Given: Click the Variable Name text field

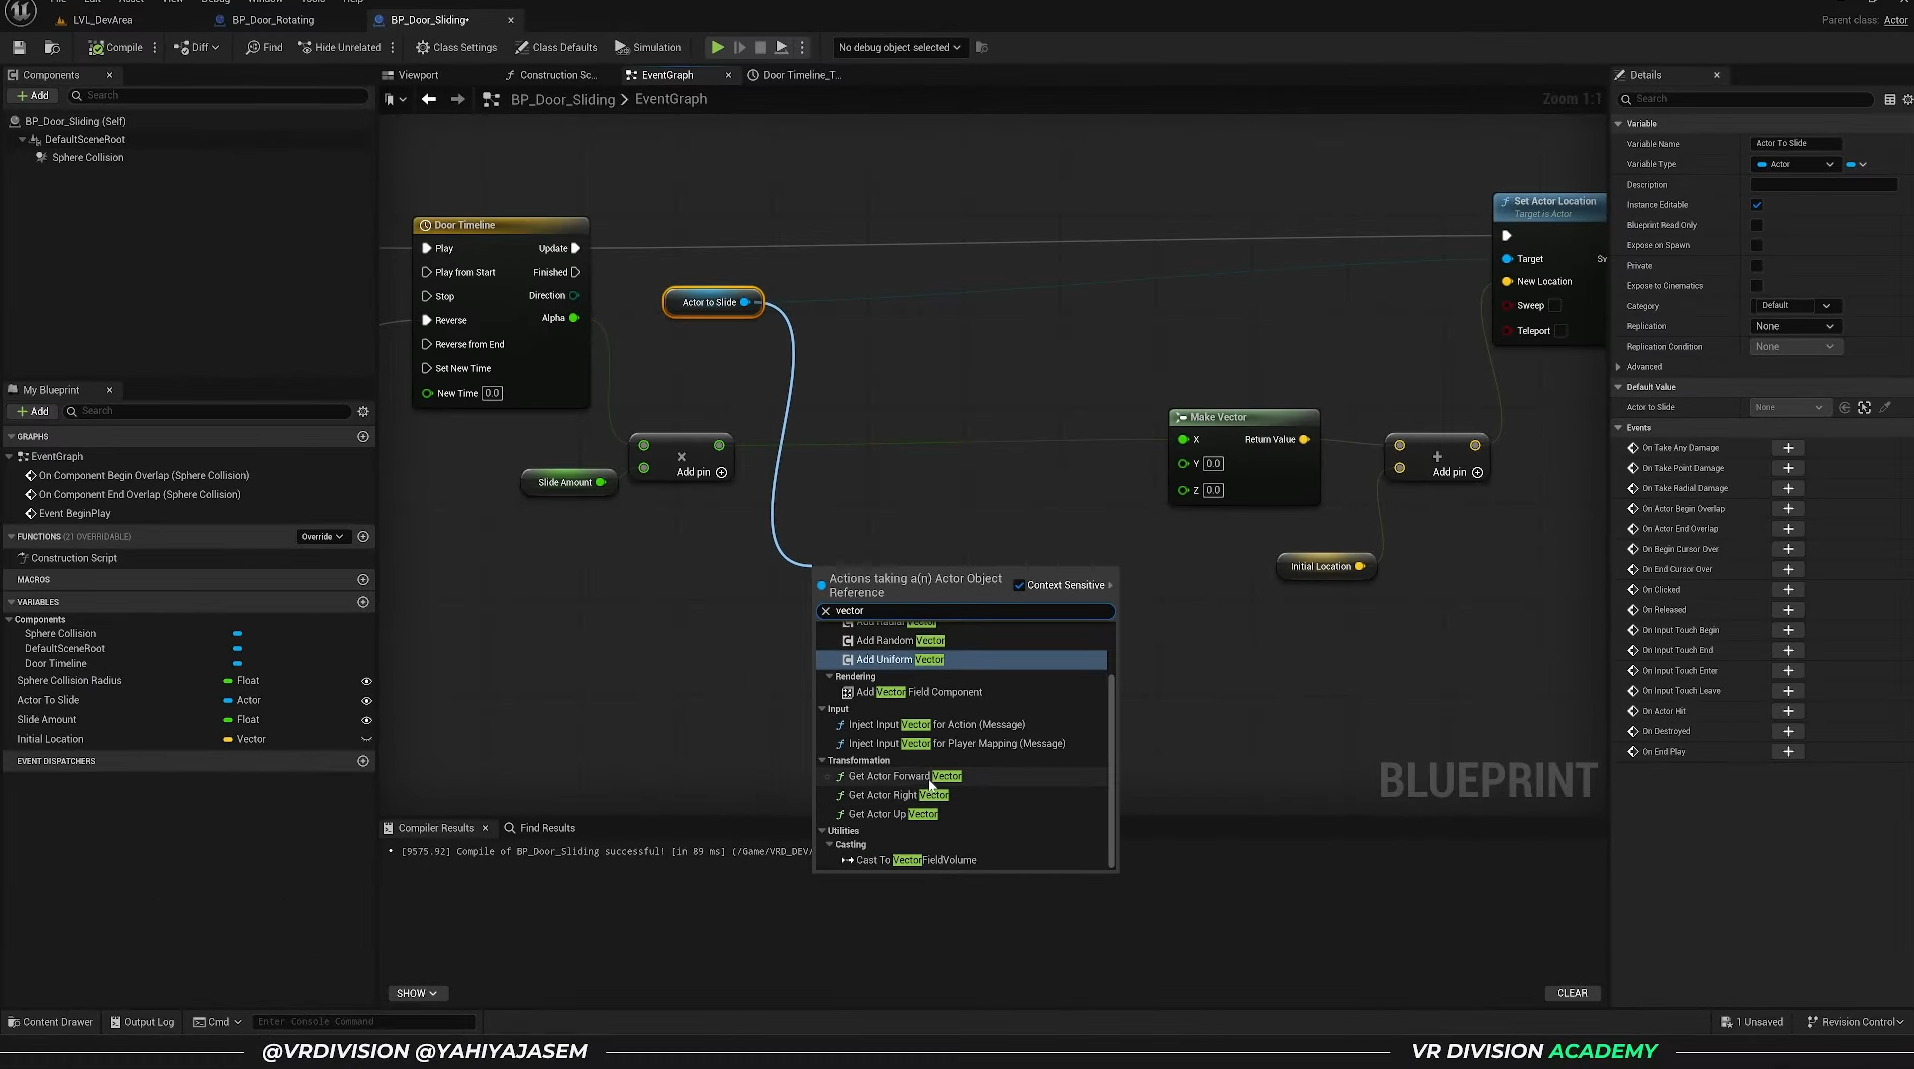Looking at the screenshot, I should [1795, 143].
